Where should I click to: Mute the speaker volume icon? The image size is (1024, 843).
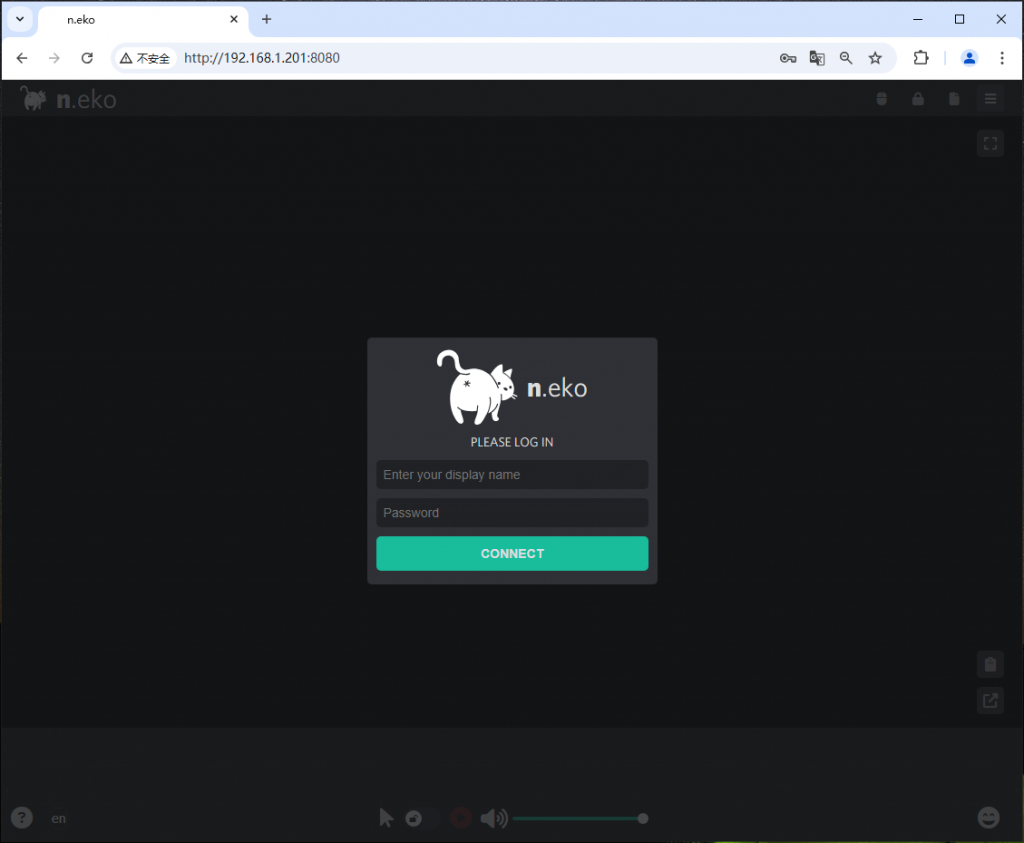pos(493,819)
